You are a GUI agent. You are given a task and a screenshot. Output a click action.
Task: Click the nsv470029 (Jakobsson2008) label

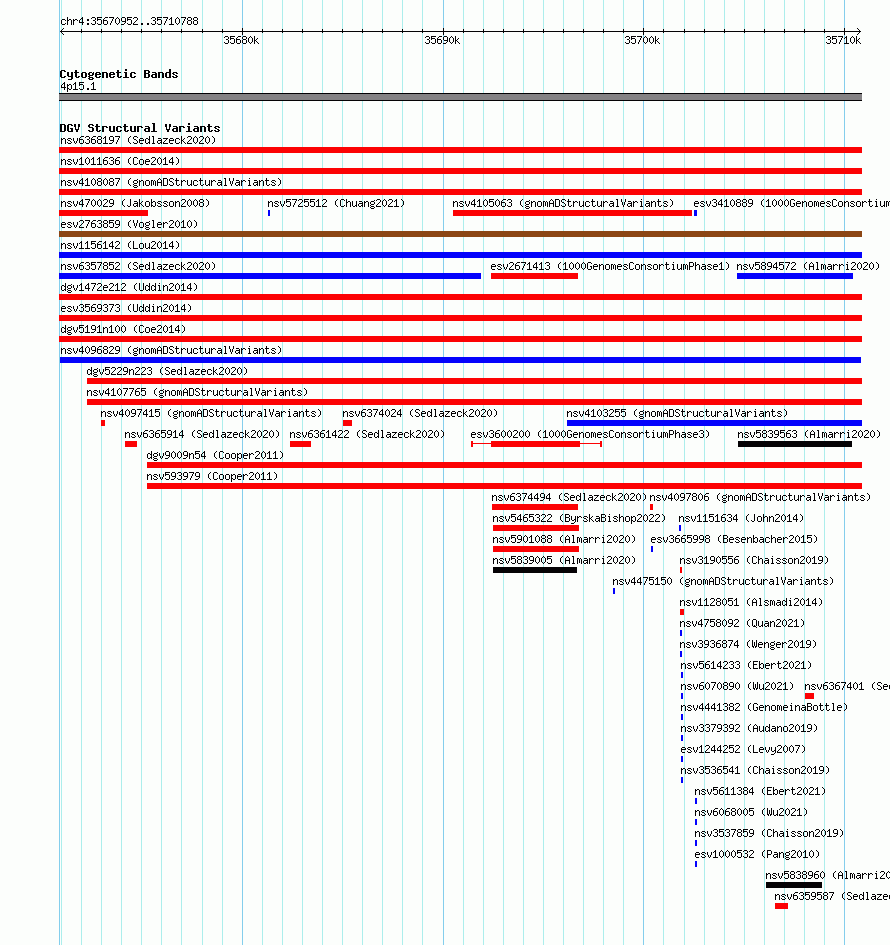tap(135, 203)
